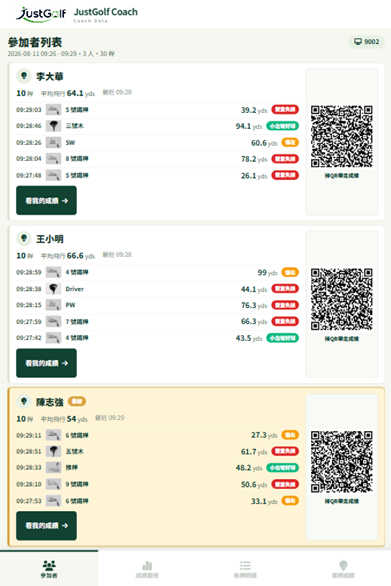The height and width of the screenshot is (586, 391).
Task: Click the wood club icon at 09:28:51
Action: [53, 451]
